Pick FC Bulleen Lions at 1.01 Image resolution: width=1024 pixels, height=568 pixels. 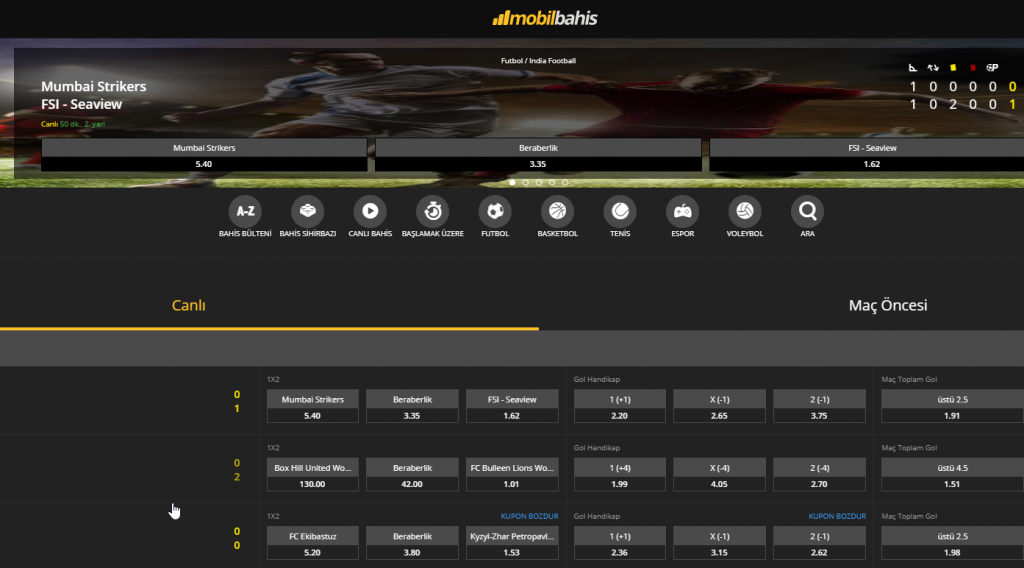click(512, 475)
